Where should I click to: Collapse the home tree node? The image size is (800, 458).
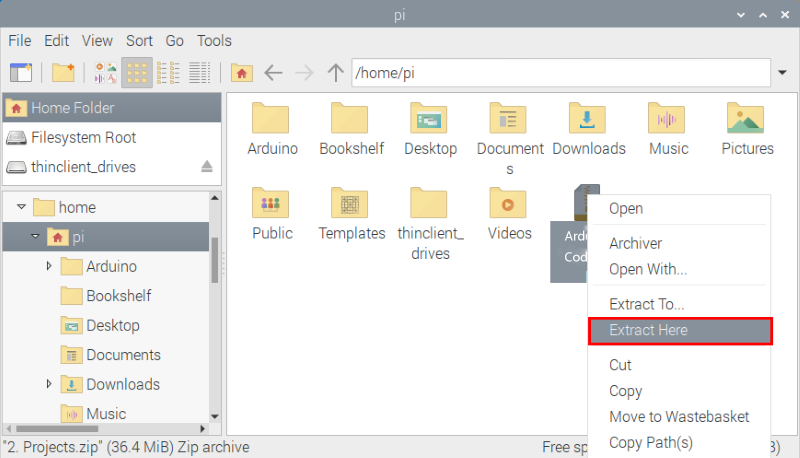21,207
